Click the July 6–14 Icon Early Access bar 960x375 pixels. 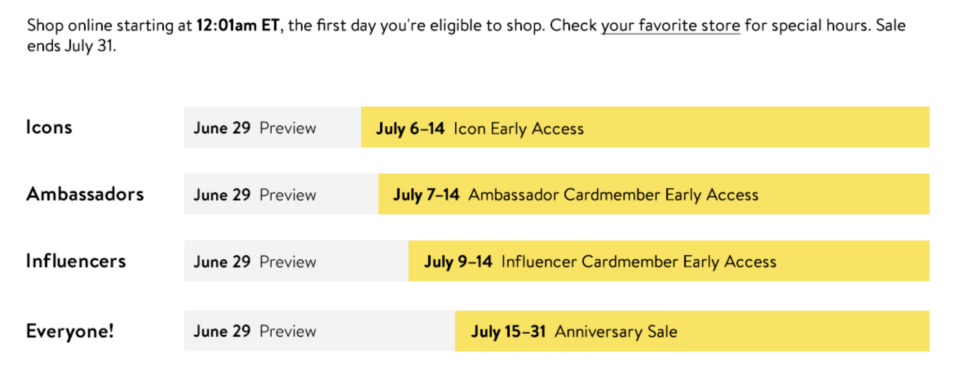pyautogui.click(x=645, y=127)
